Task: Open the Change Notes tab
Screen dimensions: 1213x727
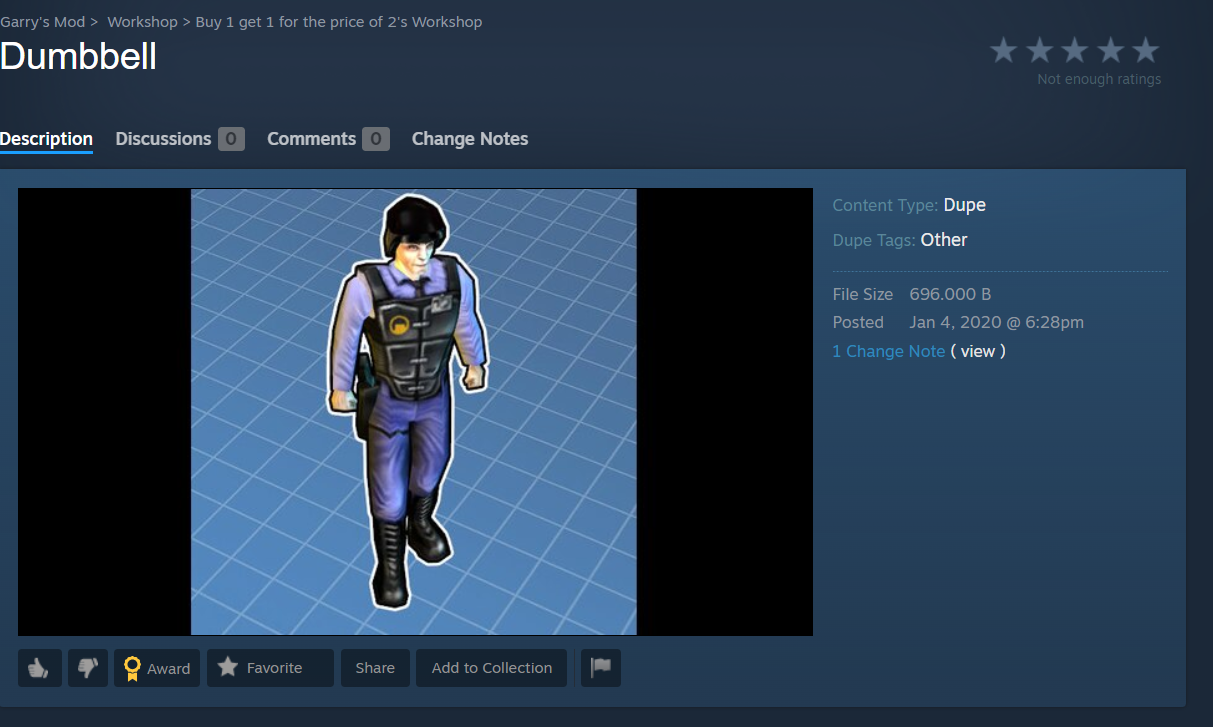Action: click(x=470, y=139)
